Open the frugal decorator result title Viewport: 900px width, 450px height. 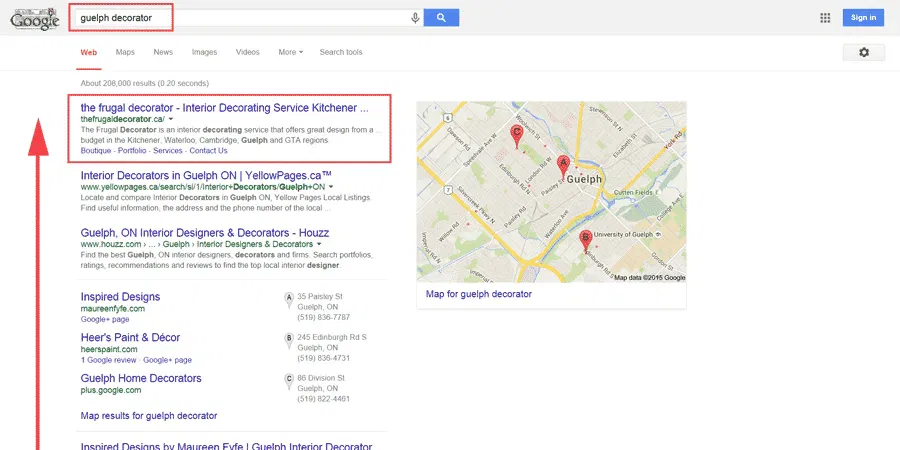pos(224,108)
